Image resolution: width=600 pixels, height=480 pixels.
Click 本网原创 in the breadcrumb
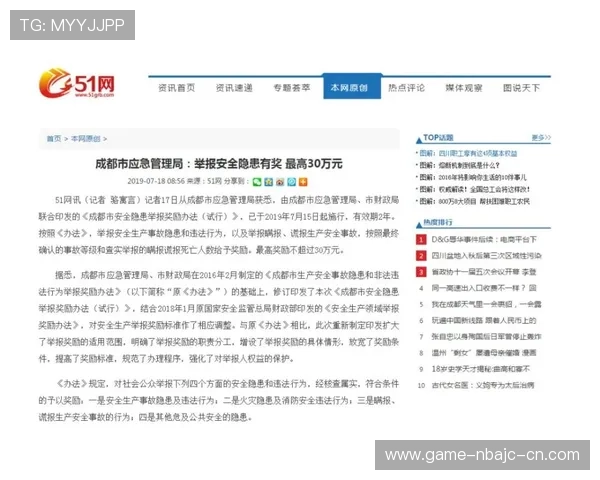click(85, 139)
